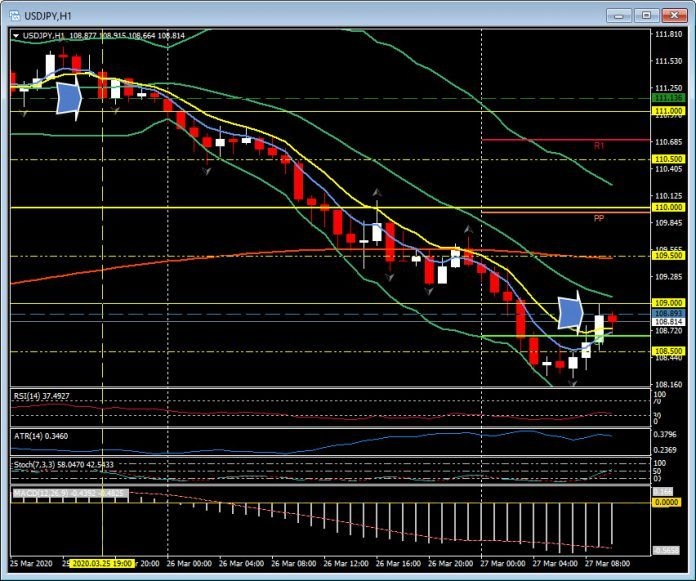The width and height of the screenshot is (696, 581).
Task: Click the current price 108.814 tag
Action: click(x=668, y=321)
